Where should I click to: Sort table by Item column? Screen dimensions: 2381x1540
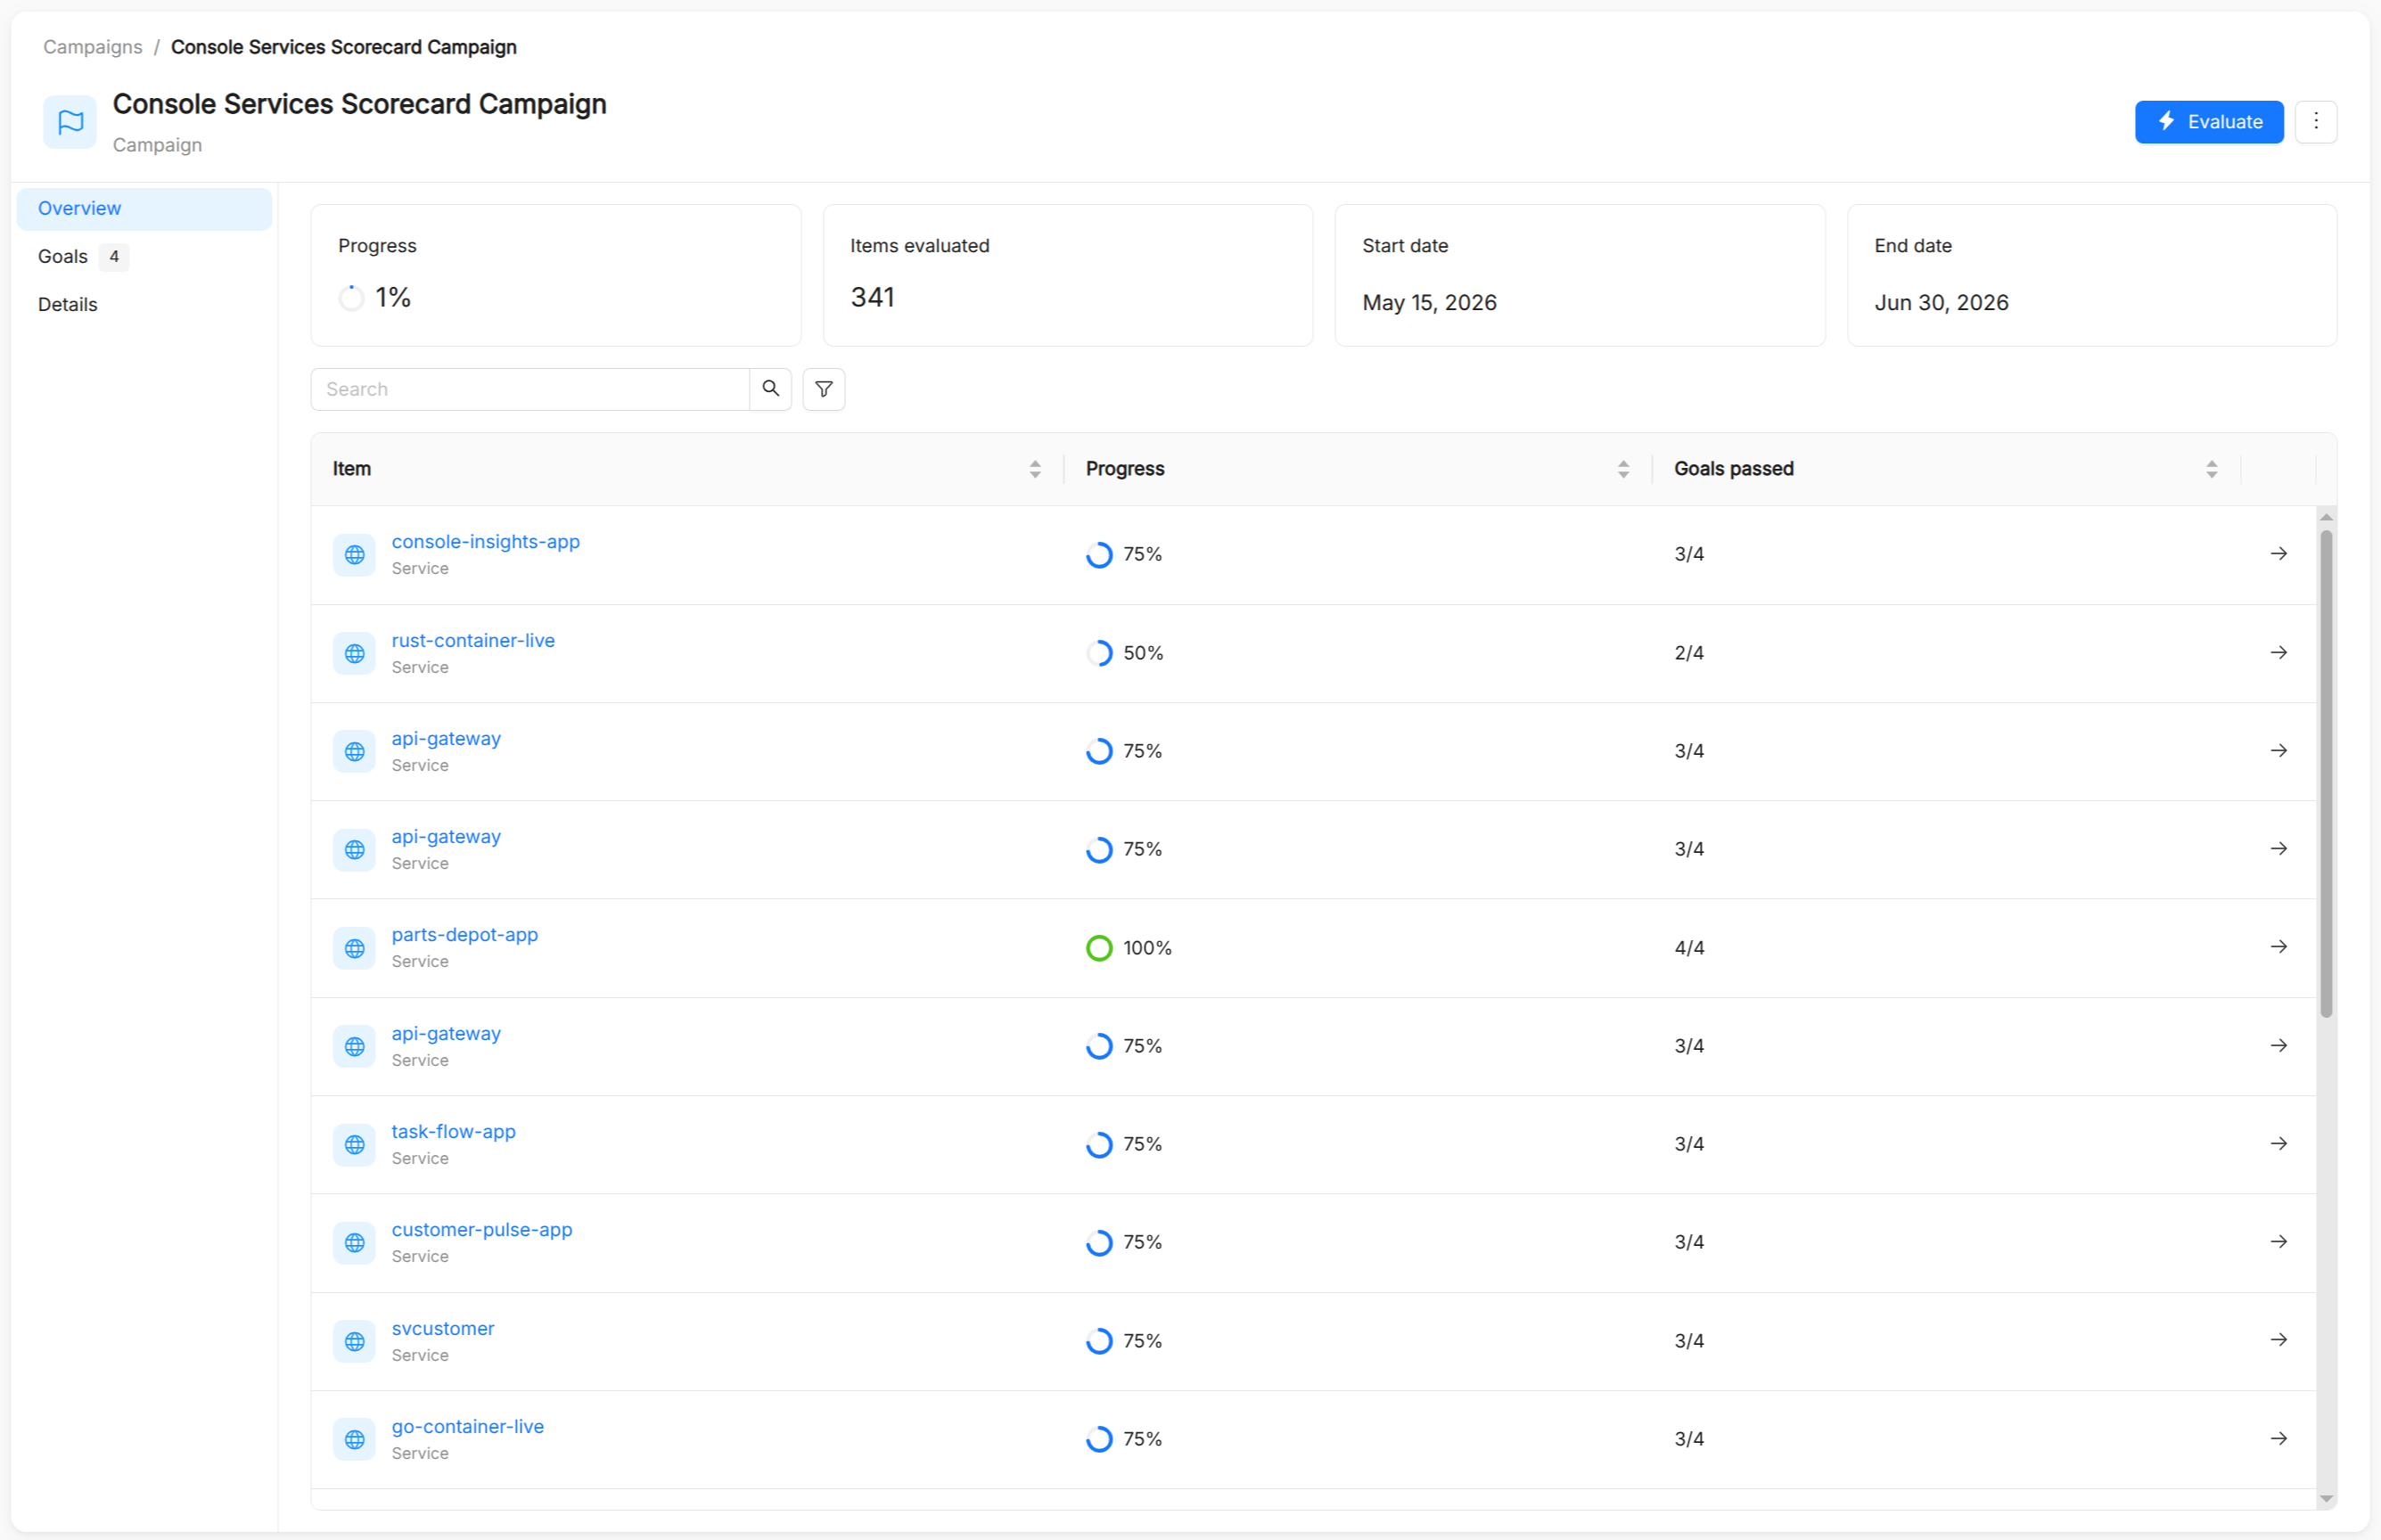[1035, 469]
